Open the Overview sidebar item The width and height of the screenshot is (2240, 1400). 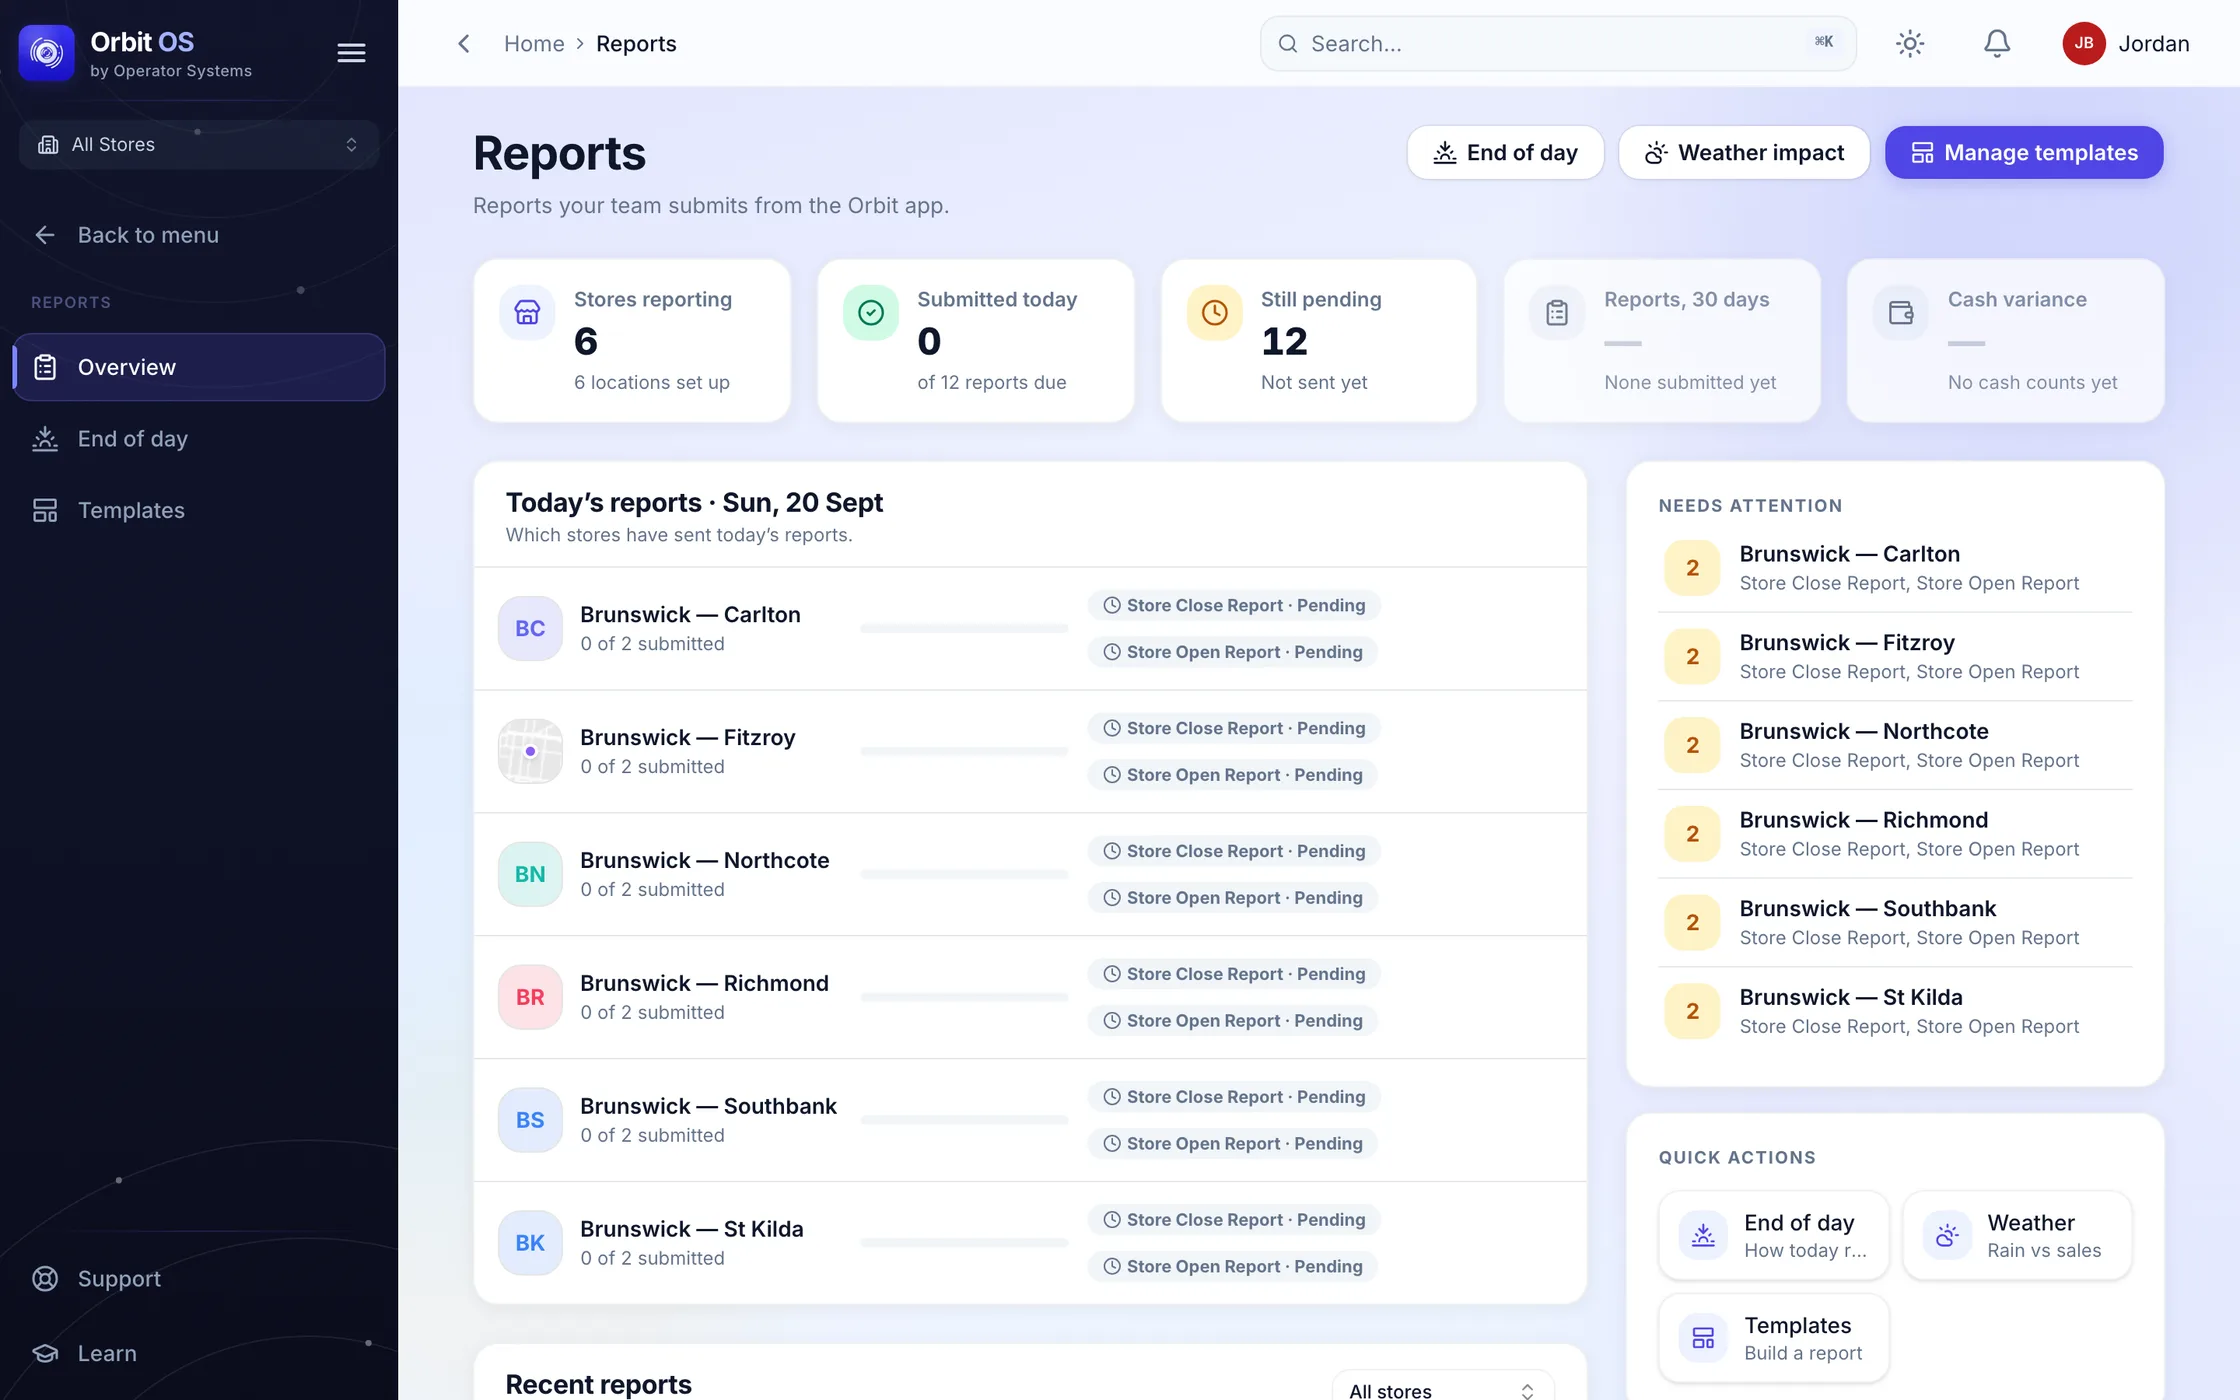click(199, 367)
